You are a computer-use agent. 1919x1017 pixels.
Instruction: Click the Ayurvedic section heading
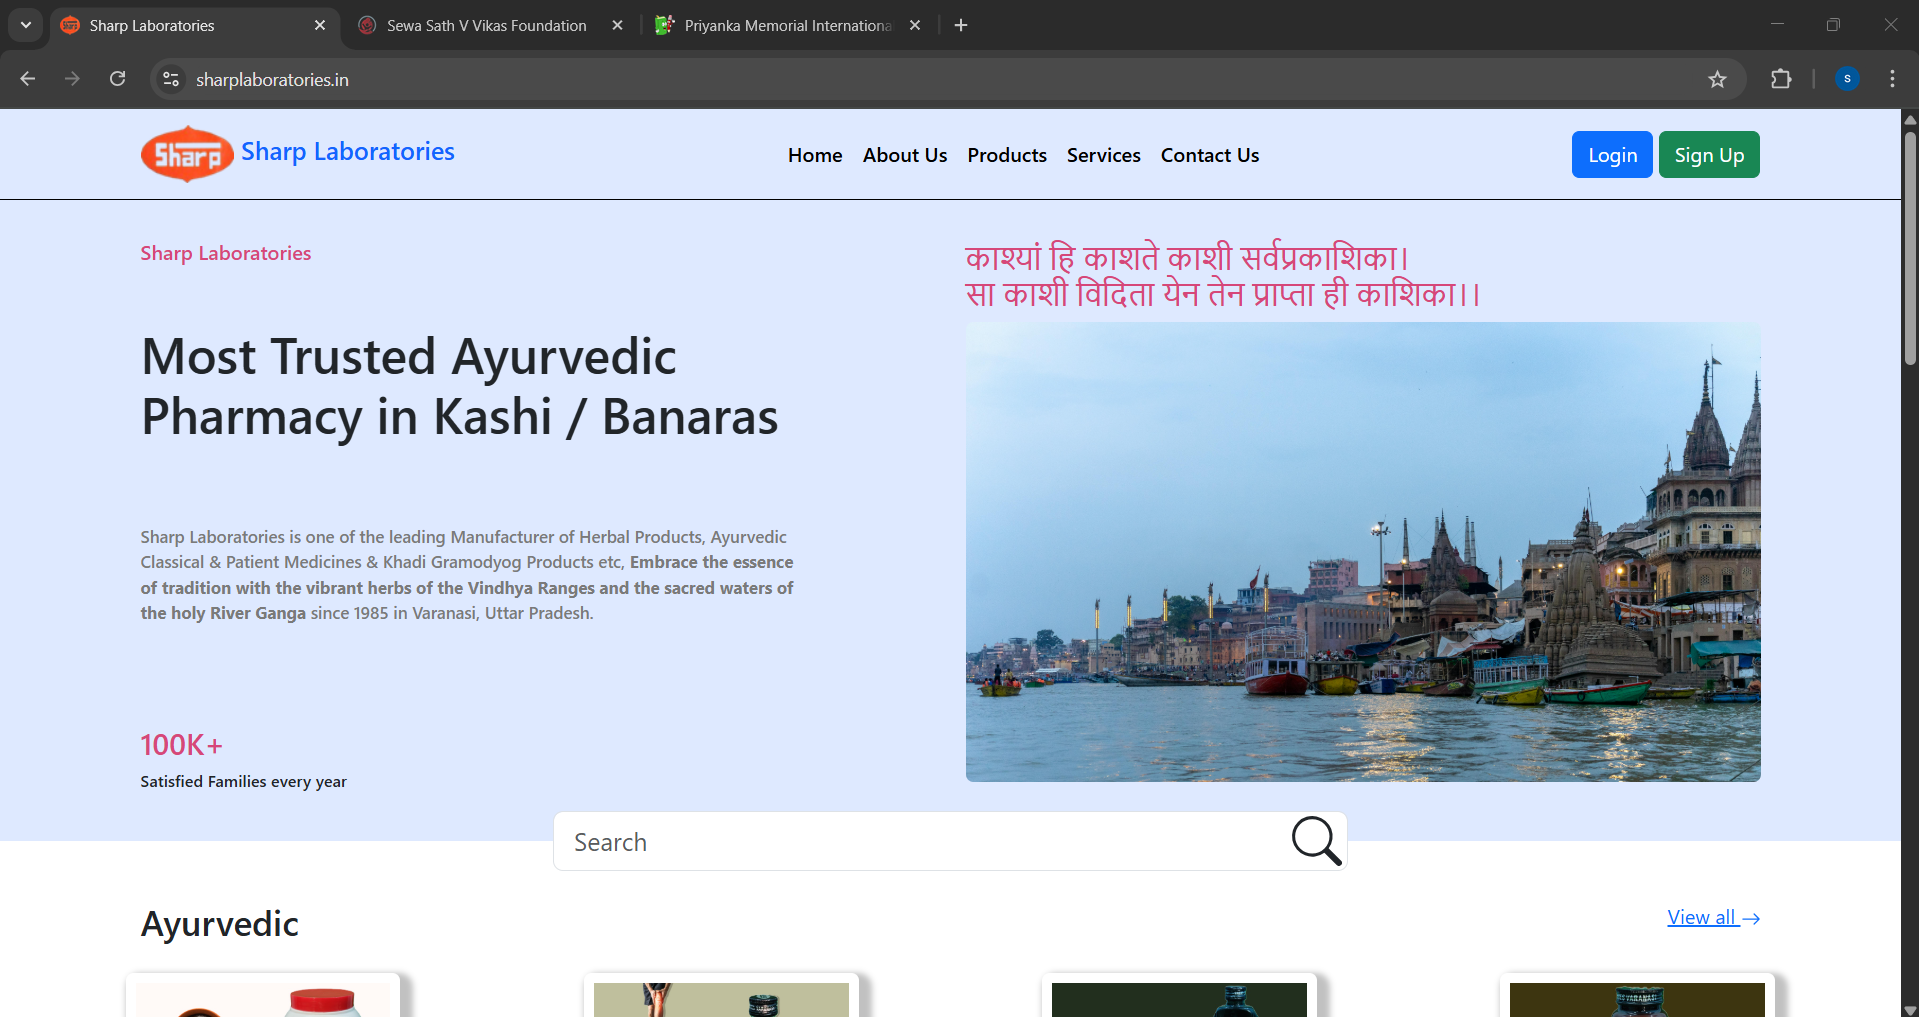(x=220, y=924)
